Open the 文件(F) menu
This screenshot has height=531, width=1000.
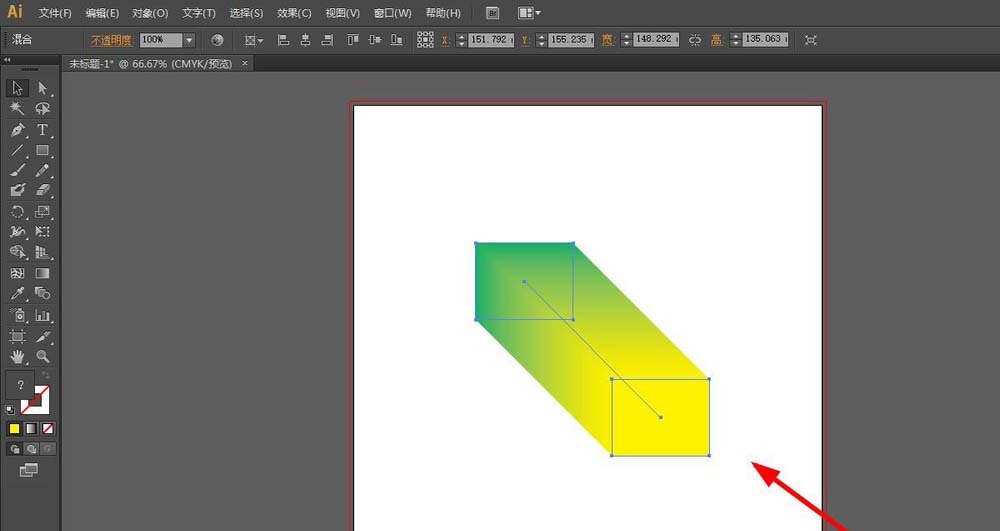[x=55, y=13]
